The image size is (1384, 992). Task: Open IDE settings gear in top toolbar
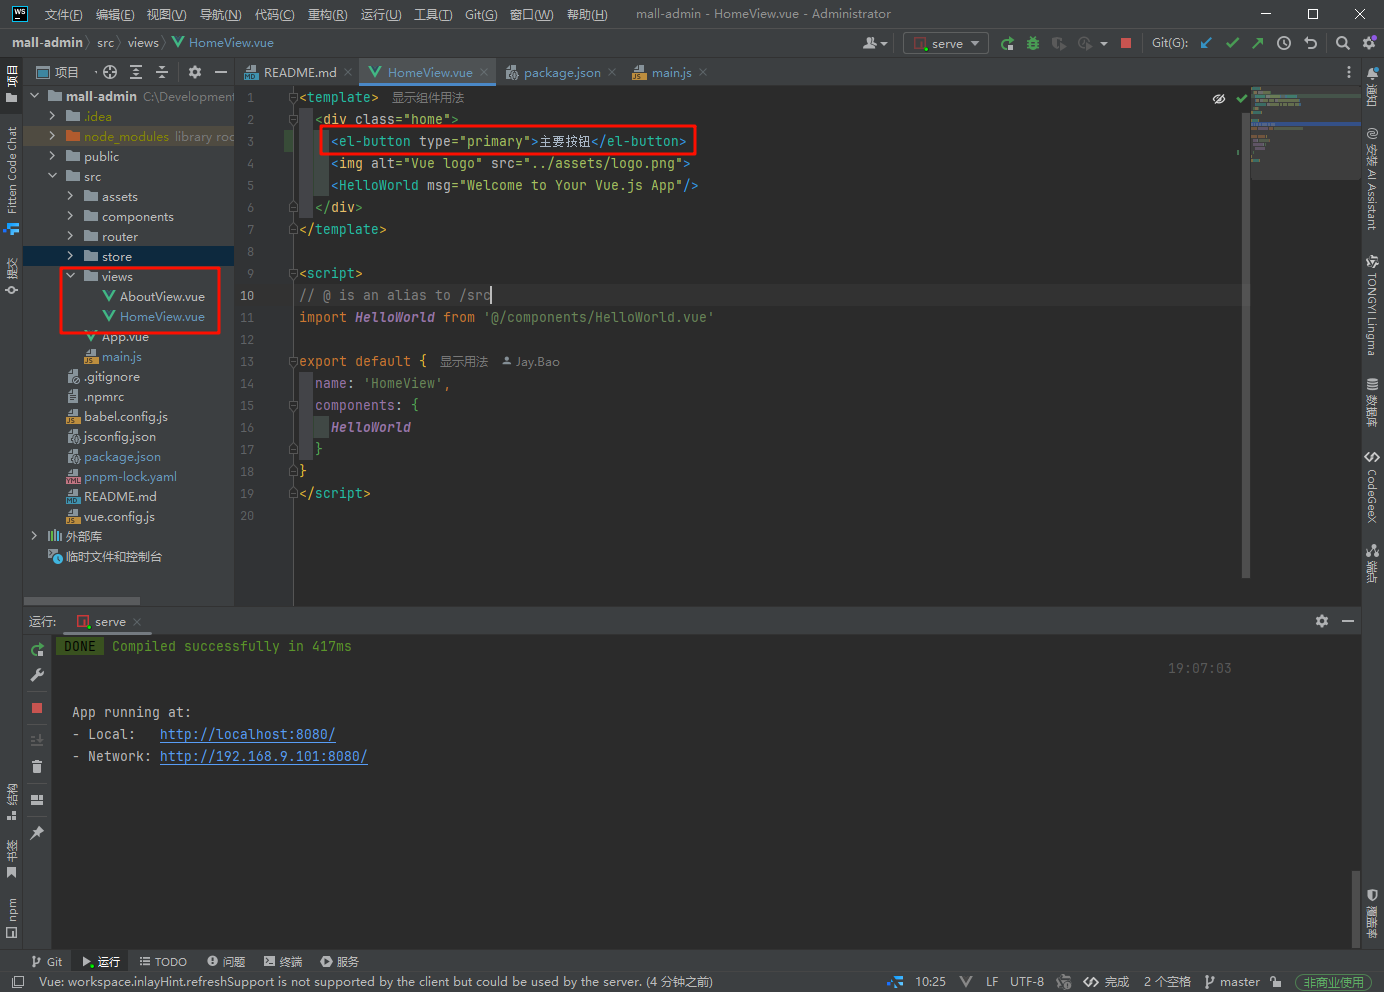[1369, 43]
